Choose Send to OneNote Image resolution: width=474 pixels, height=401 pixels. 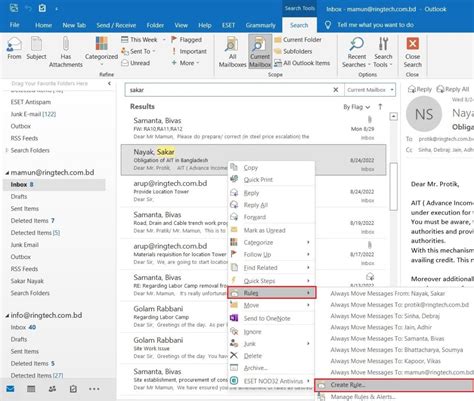click(x=271, y=318)
